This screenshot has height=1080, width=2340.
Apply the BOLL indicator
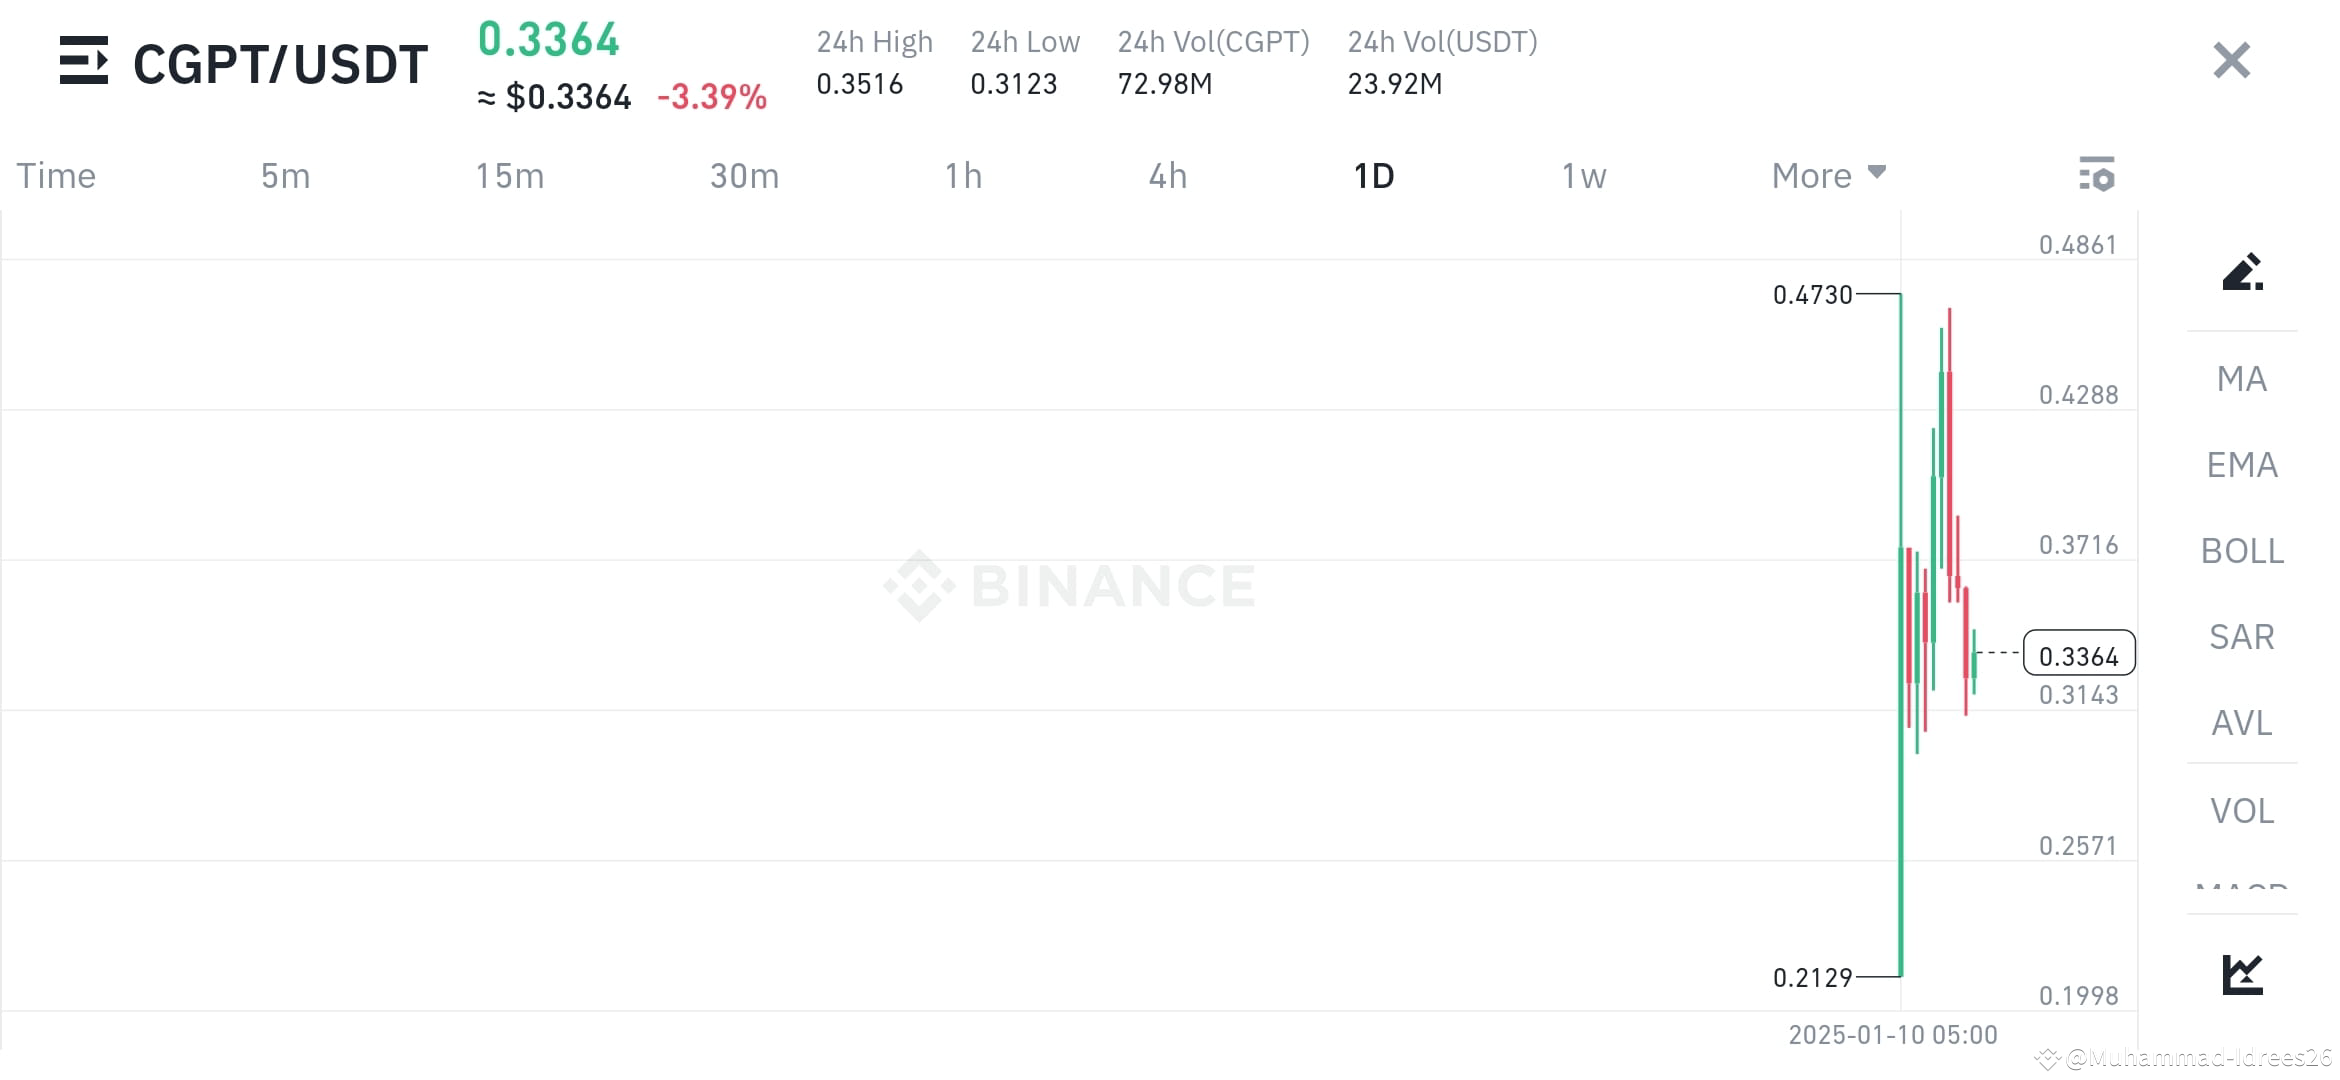tap(2241, 551)
